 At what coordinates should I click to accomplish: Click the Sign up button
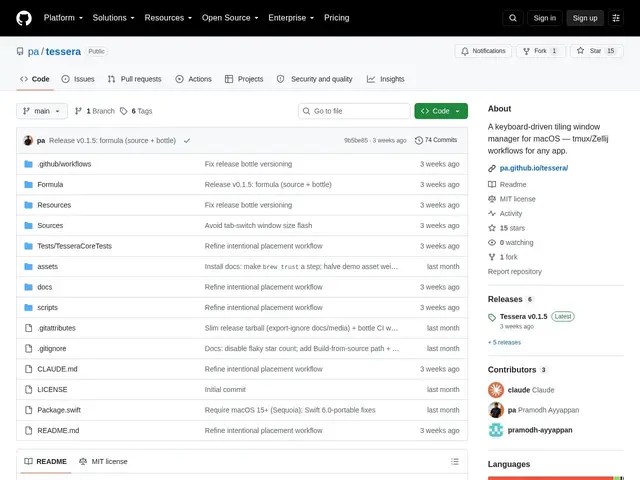[x=584, y=18]
